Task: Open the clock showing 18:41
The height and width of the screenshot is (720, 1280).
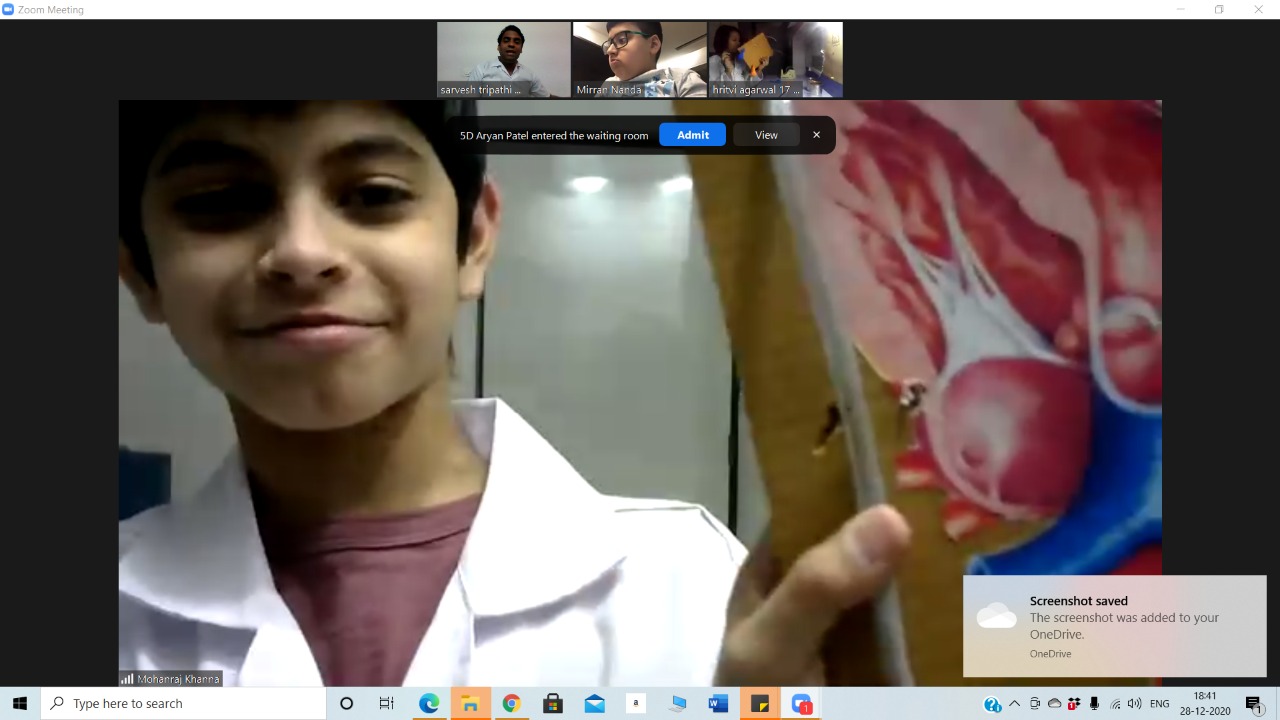Action: 1205,703
